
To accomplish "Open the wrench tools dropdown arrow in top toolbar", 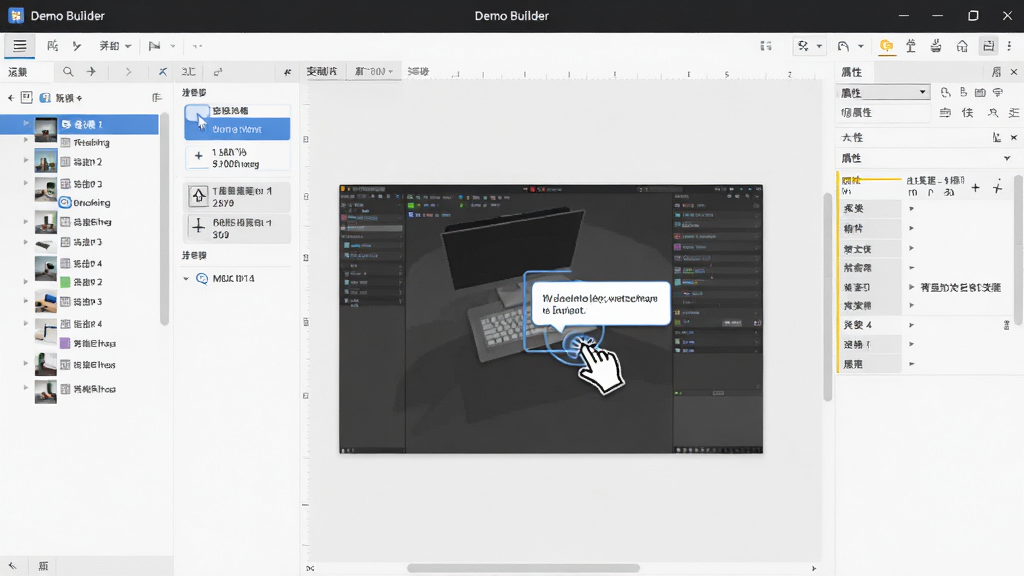I will (x=819, y=46).
